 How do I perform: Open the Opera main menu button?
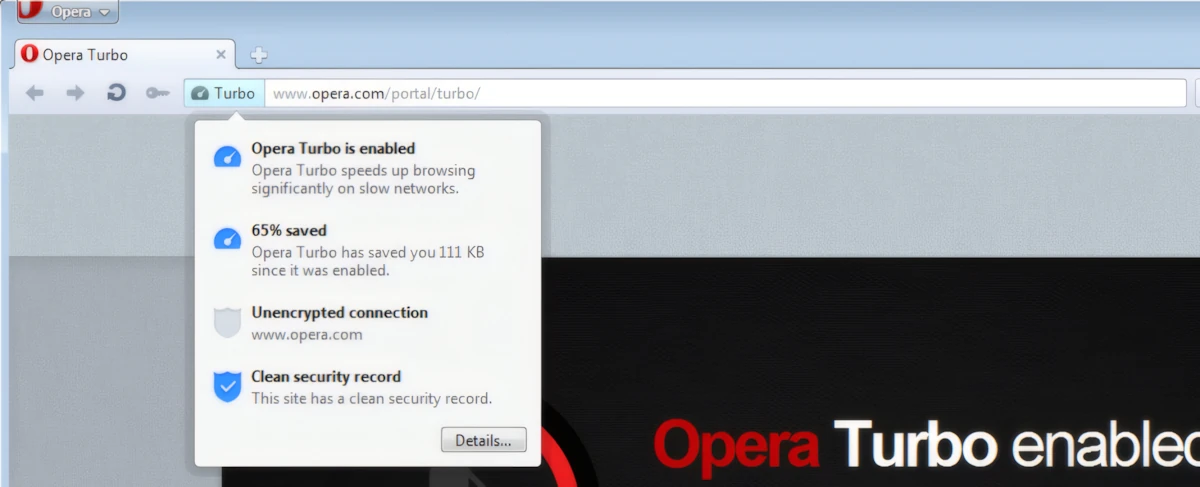click(68, 12)
